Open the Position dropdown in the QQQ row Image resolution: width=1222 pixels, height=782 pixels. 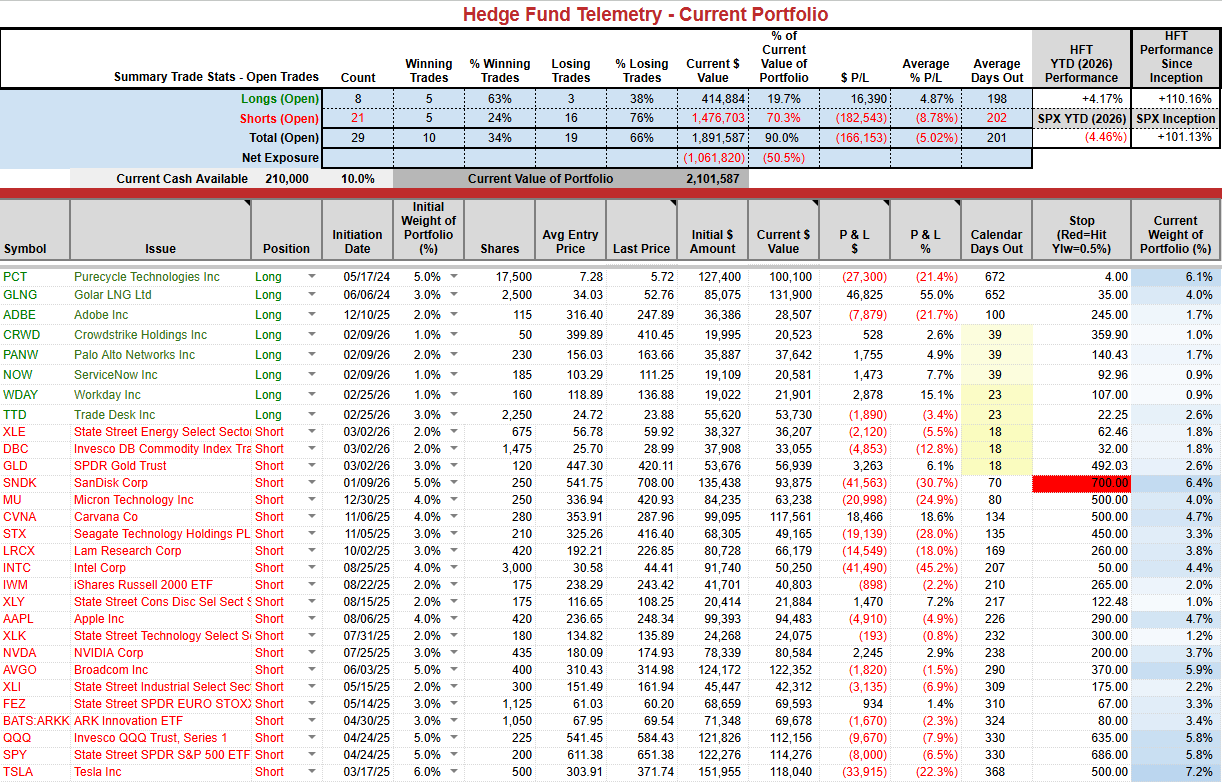tap(311, 738)
